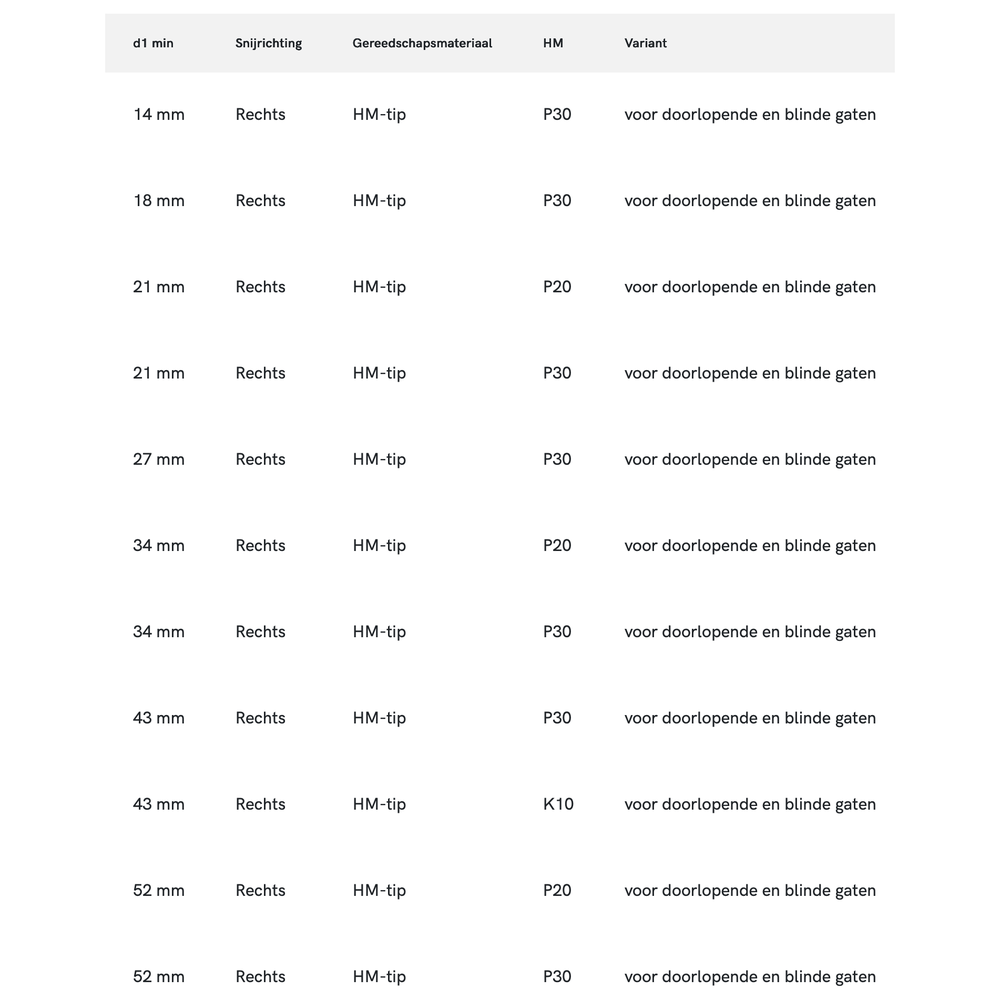Click P20 in the 21 mm row
Image resolution: width=1000 pixels, height=1000 pixels.
click(557, 287)
